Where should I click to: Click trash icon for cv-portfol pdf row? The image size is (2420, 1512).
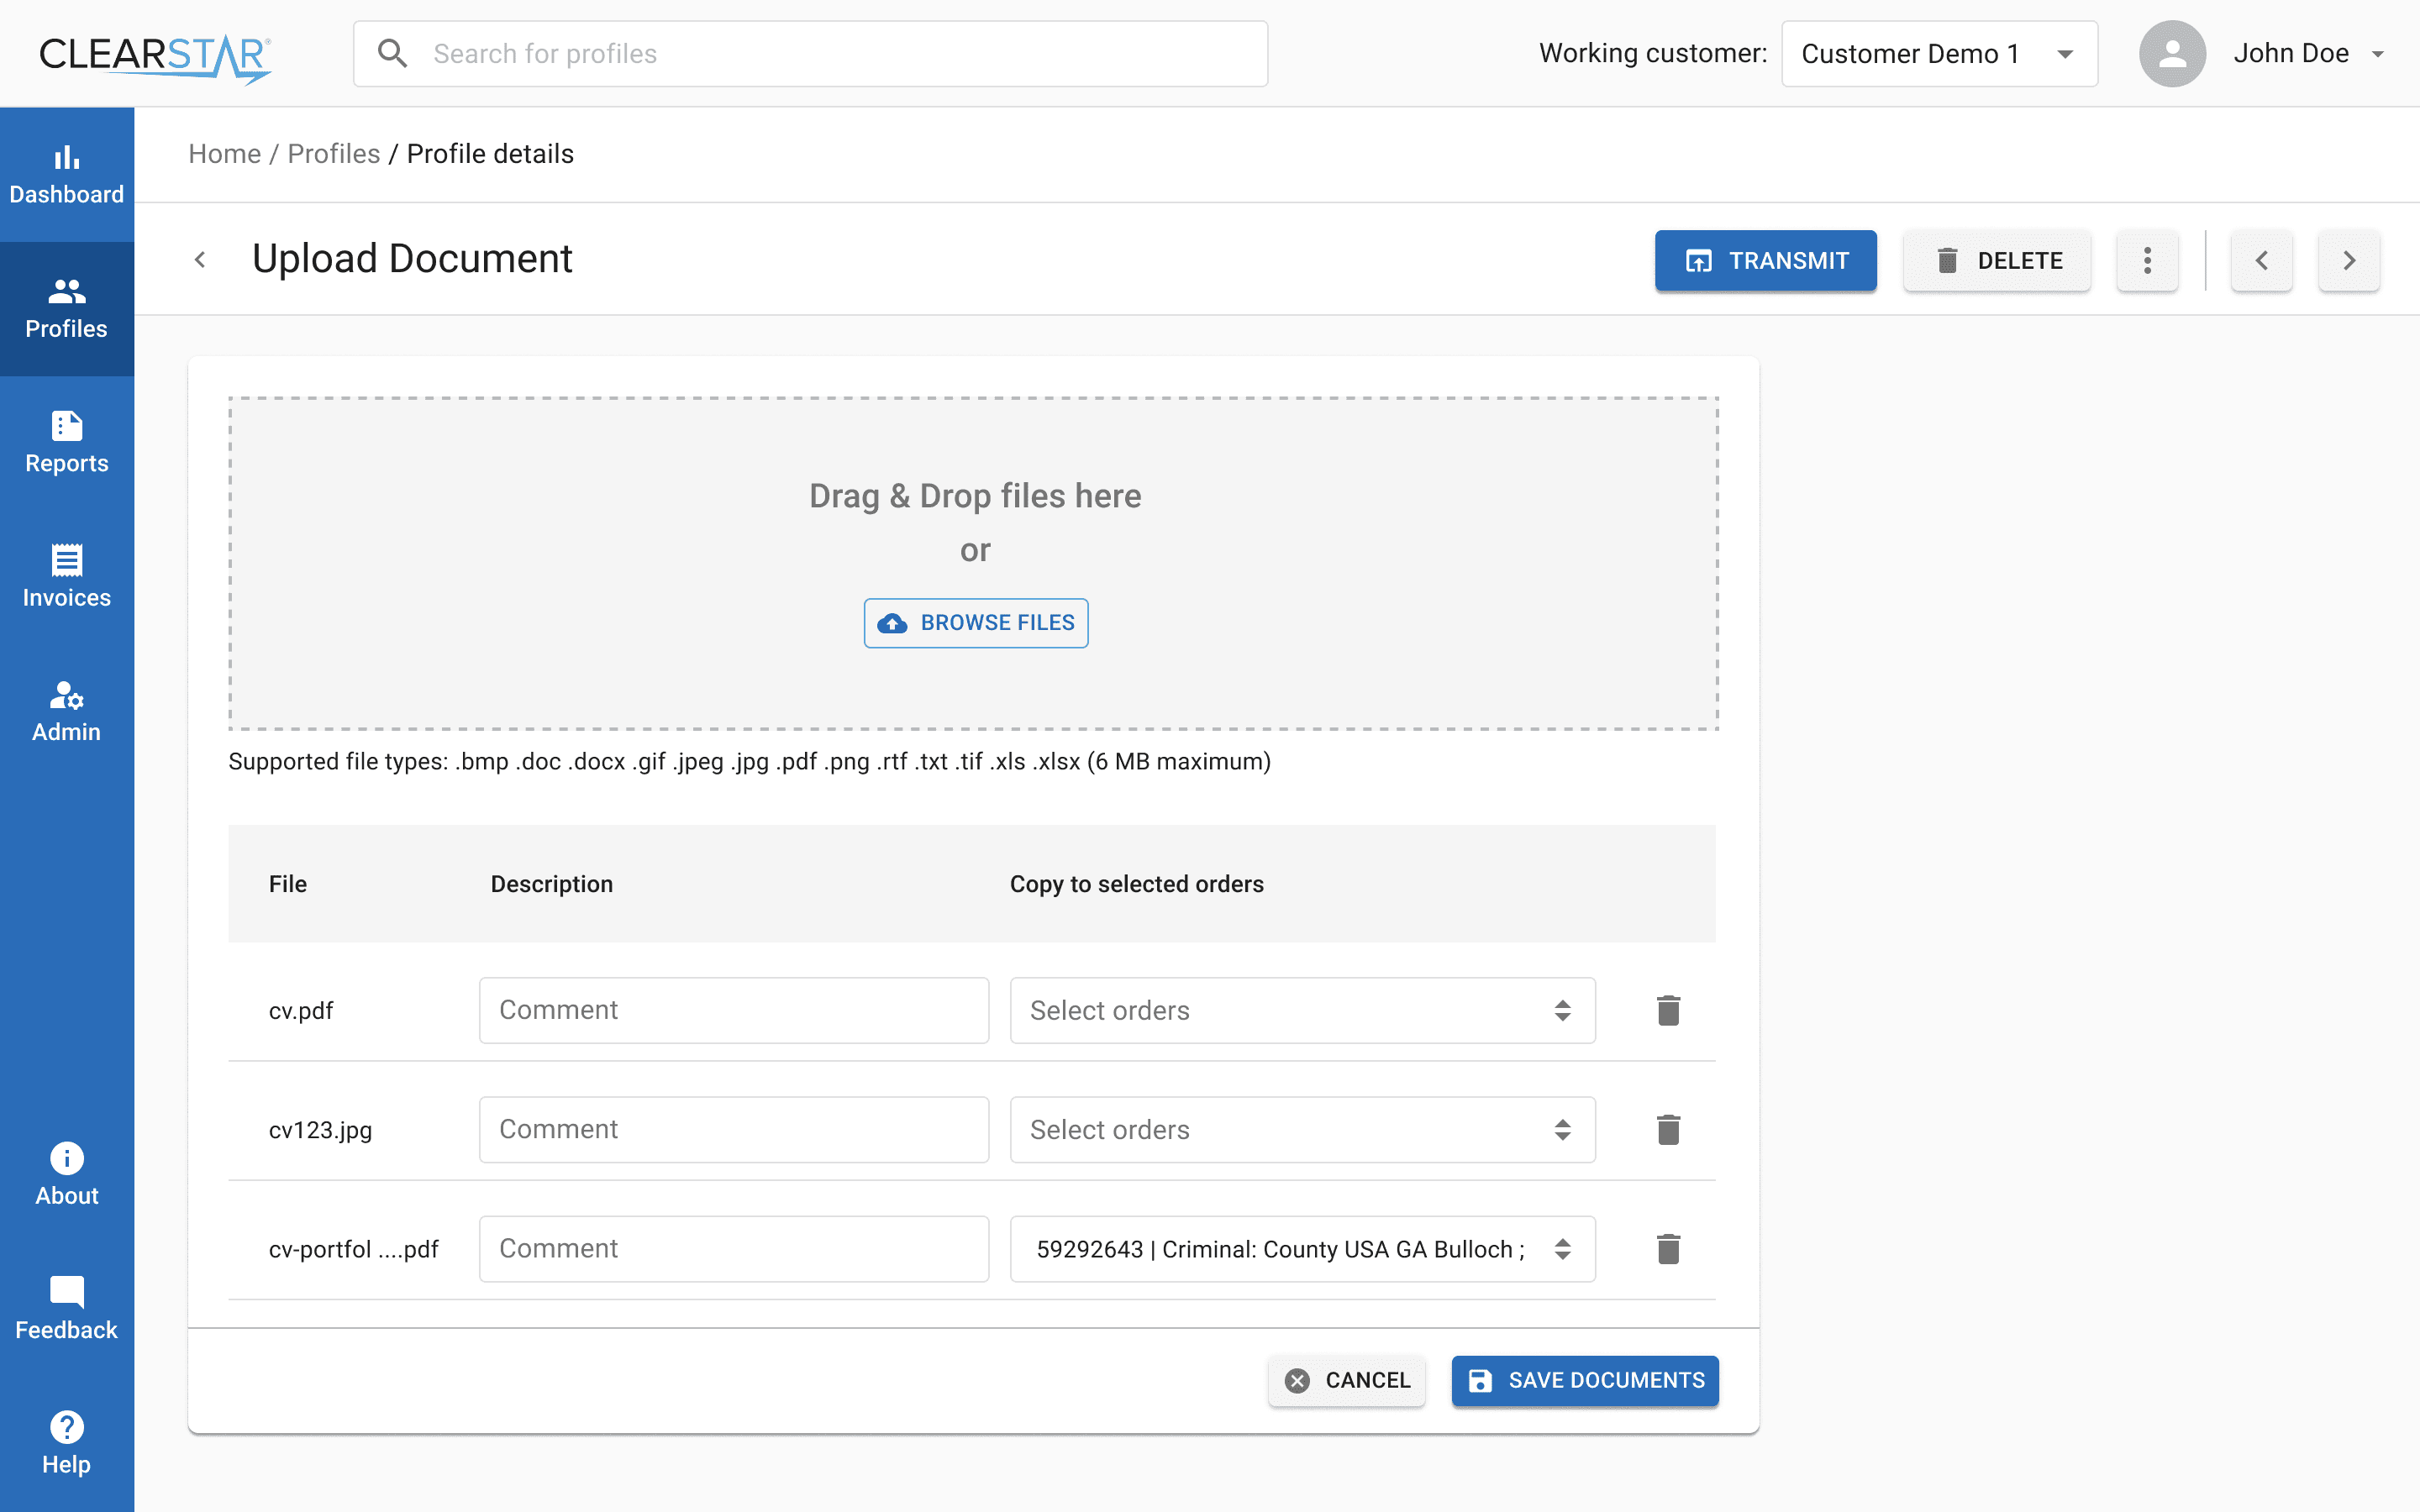coord(1667,1249)
